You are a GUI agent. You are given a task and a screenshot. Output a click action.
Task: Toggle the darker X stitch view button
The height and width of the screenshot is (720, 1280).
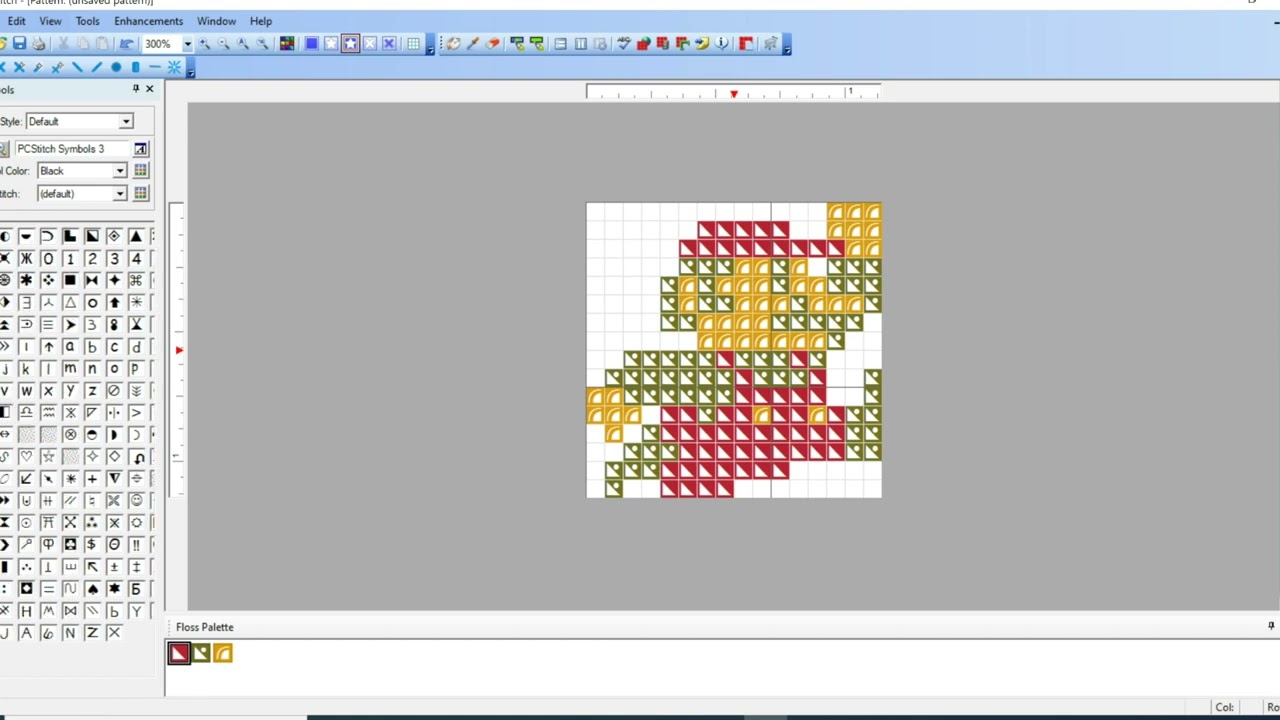coord(389,44)
